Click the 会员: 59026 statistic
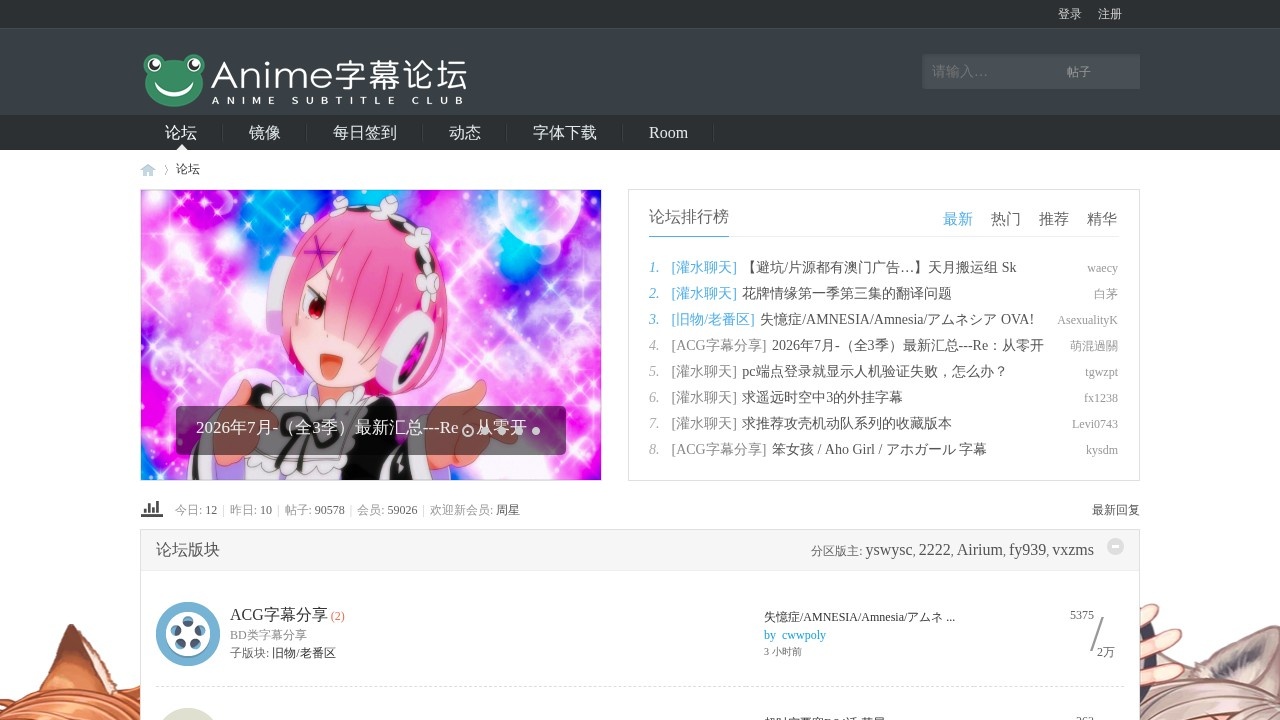1280x720 pixels. click(387, 510)
